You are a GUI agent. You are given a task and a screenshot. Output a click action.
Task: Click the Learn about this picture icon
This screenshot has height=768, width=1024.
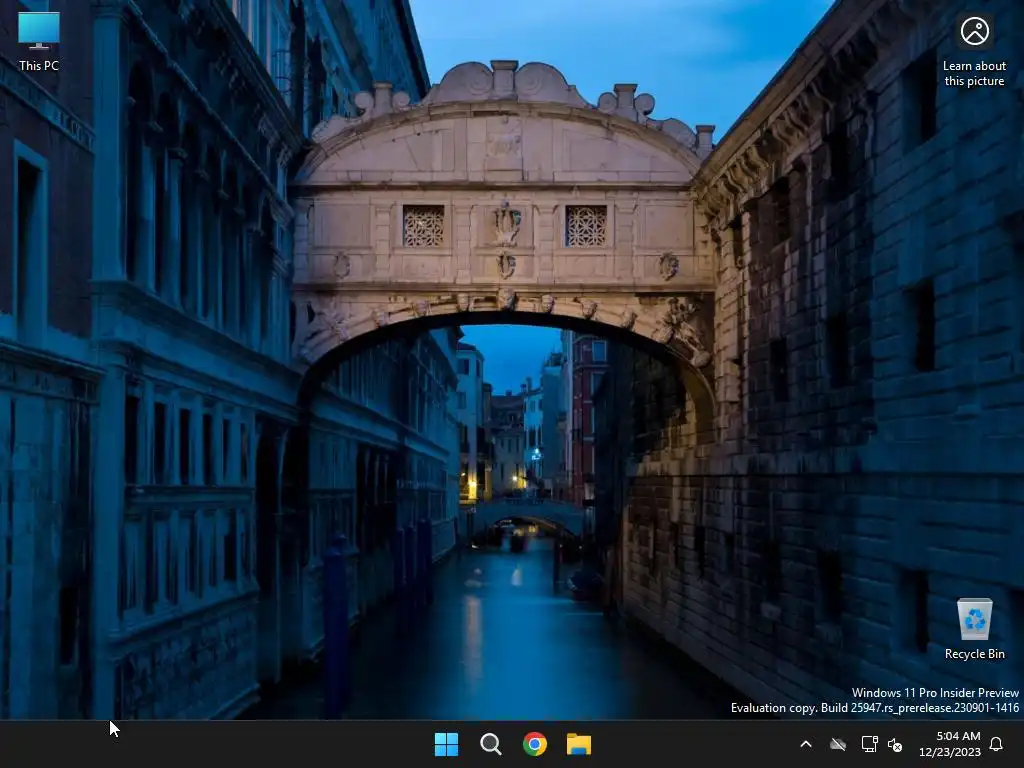[974, 51]
